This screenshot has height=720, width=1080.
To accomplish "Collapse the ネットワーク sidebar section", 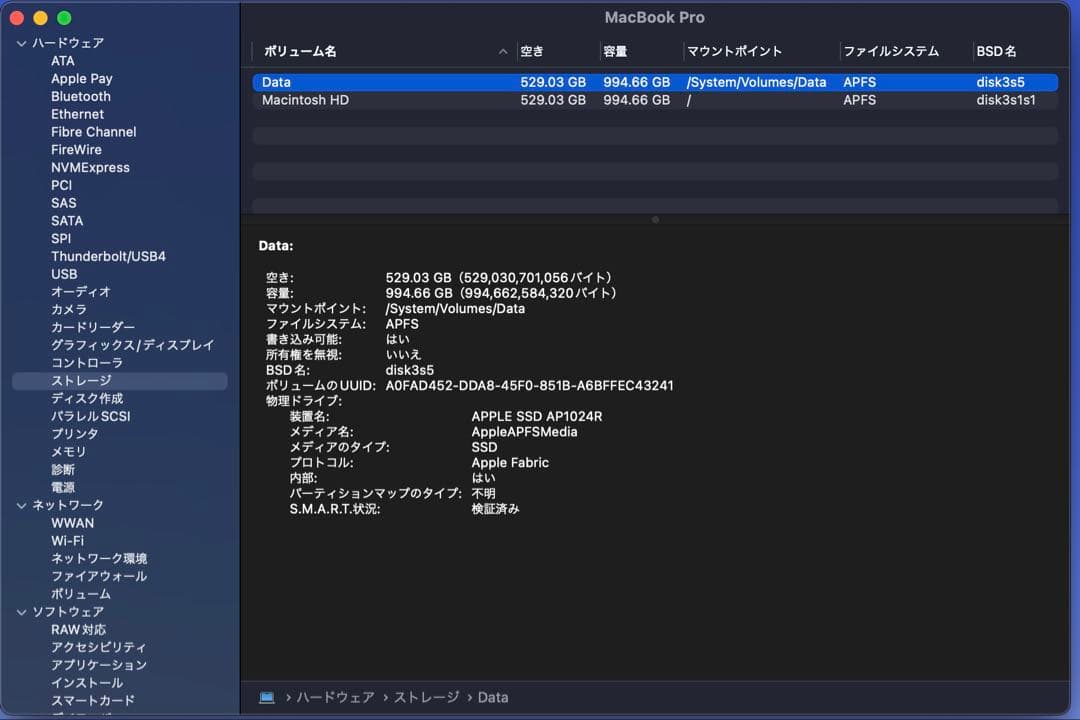I will pos(21,505).
